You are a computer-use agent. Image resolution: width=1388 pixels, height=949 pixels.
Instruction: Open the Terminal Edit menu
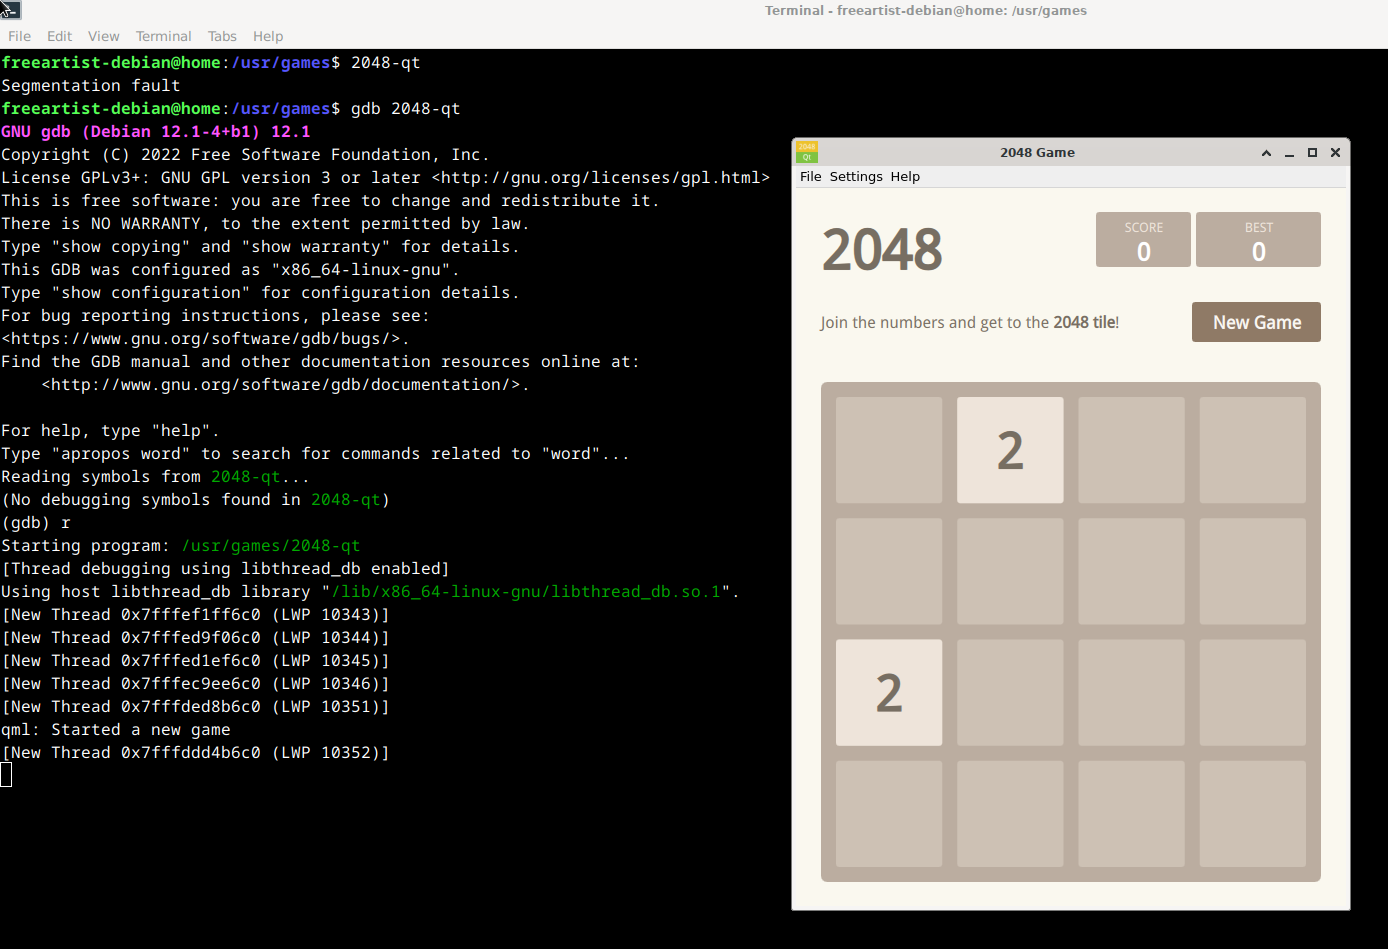(x=59, y=36)
